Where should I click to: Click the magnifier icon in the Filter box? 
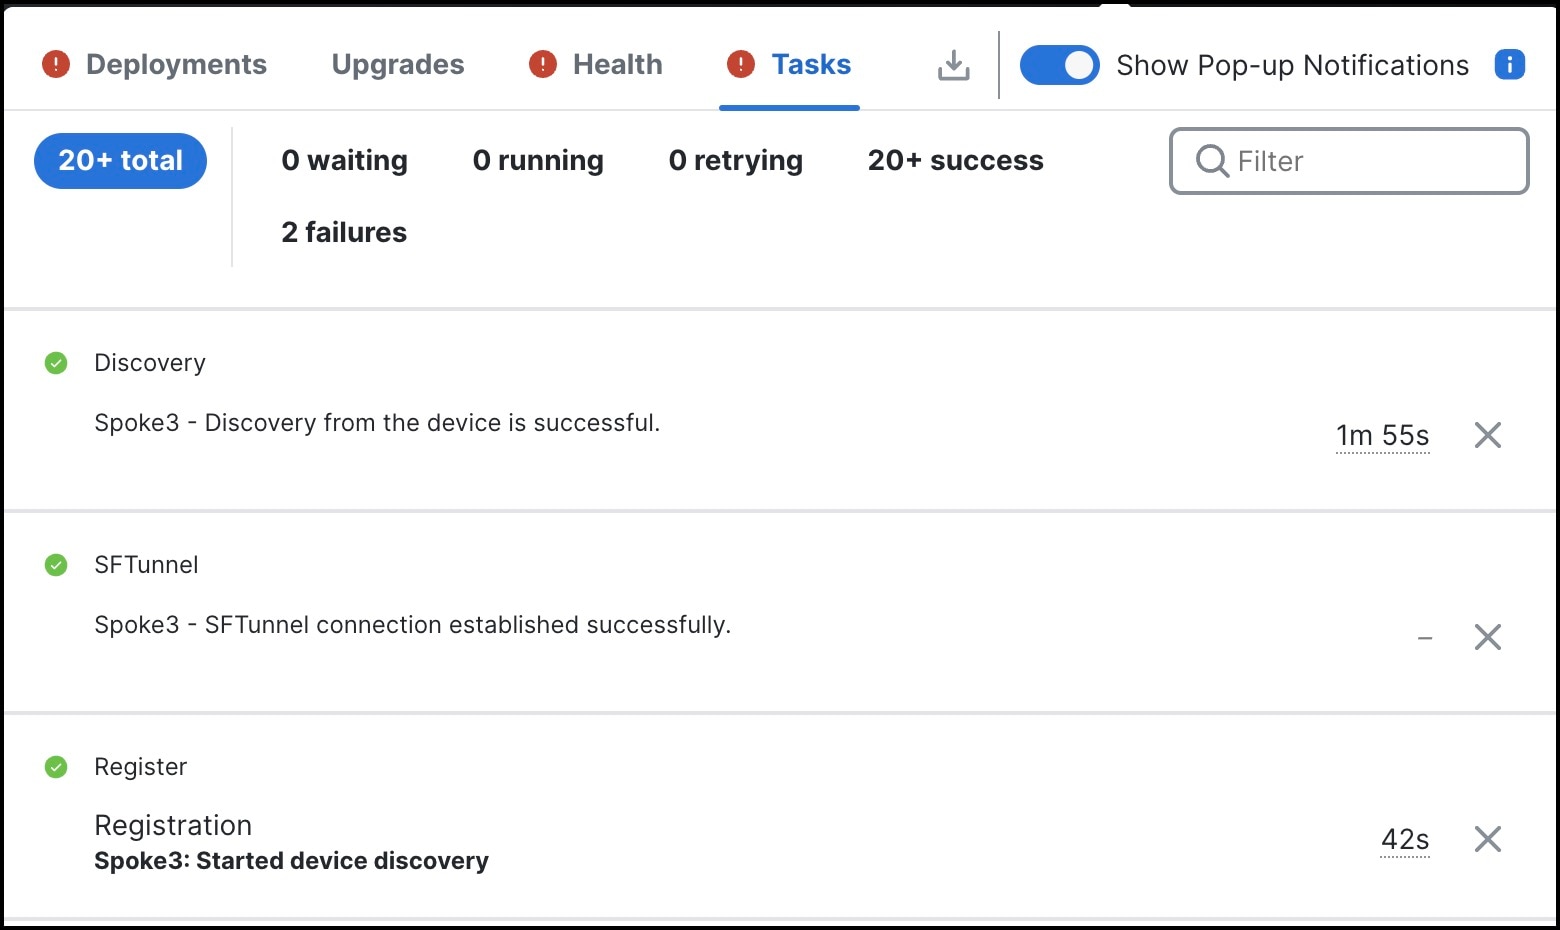(x=1212, y=161)
